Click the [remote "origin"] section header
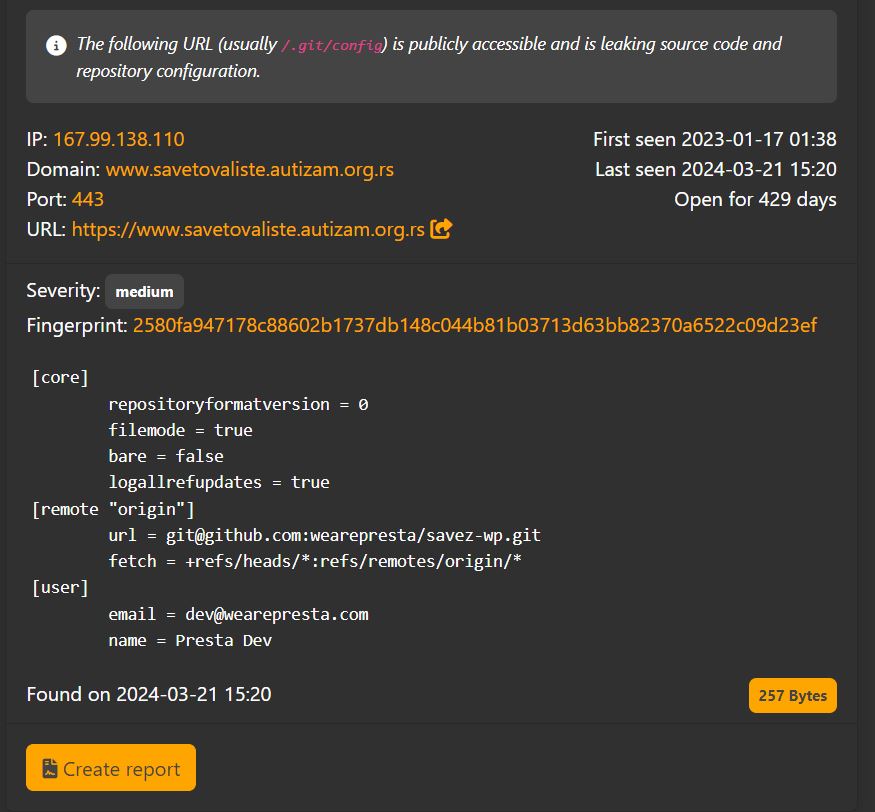 point(113,509)
